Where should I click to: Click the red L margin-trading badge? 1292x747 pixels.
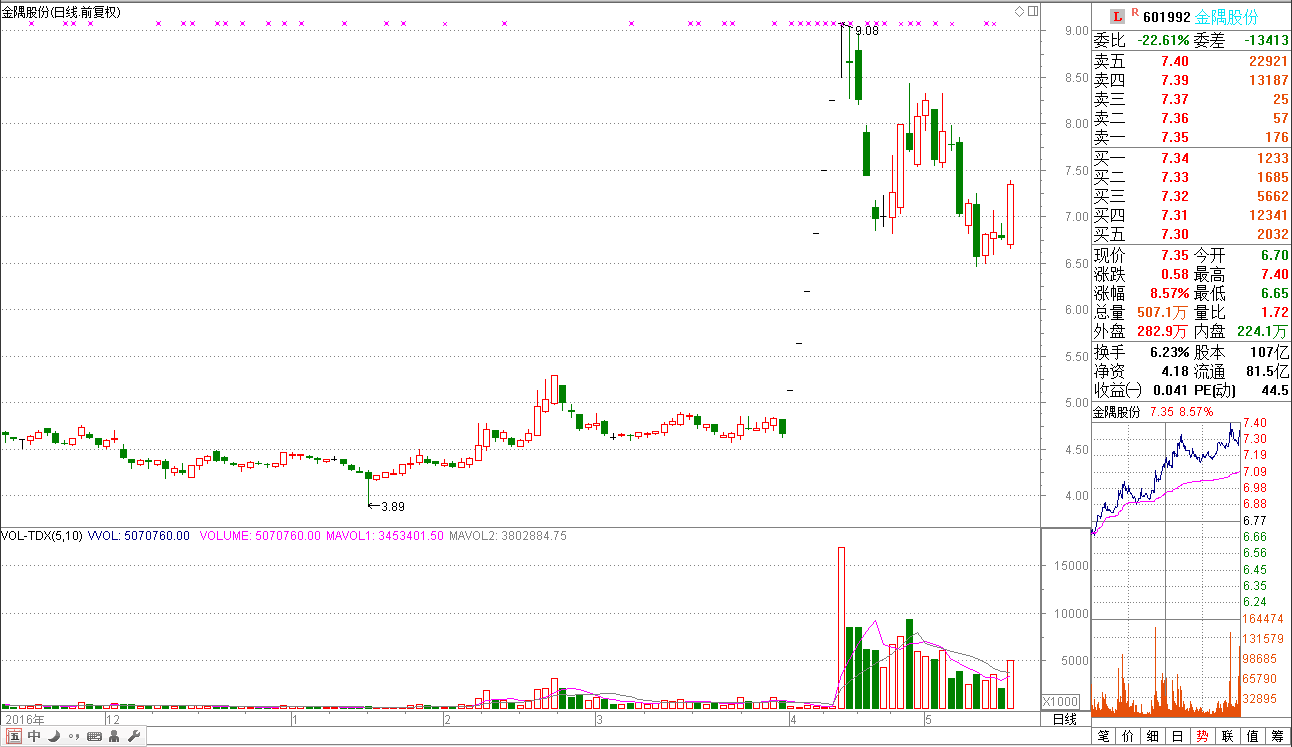click(x=1118, y=15)
